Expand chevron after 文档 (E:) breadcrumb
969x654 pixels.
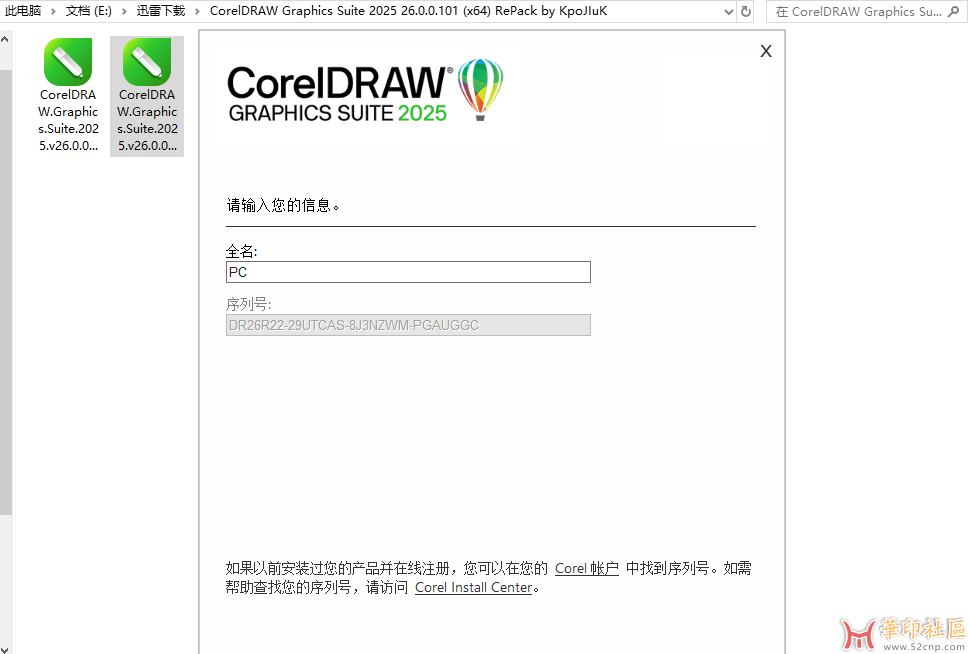124,11
